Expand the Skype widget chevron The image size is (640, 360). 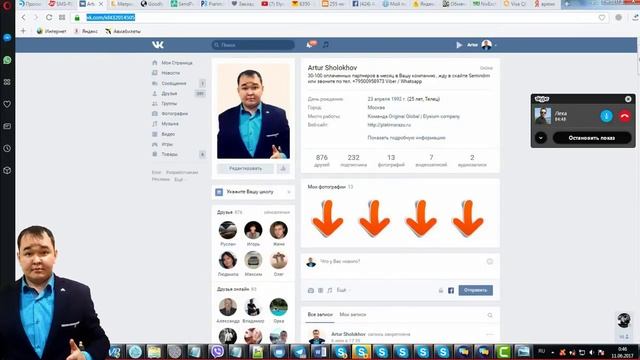(541, 138)
